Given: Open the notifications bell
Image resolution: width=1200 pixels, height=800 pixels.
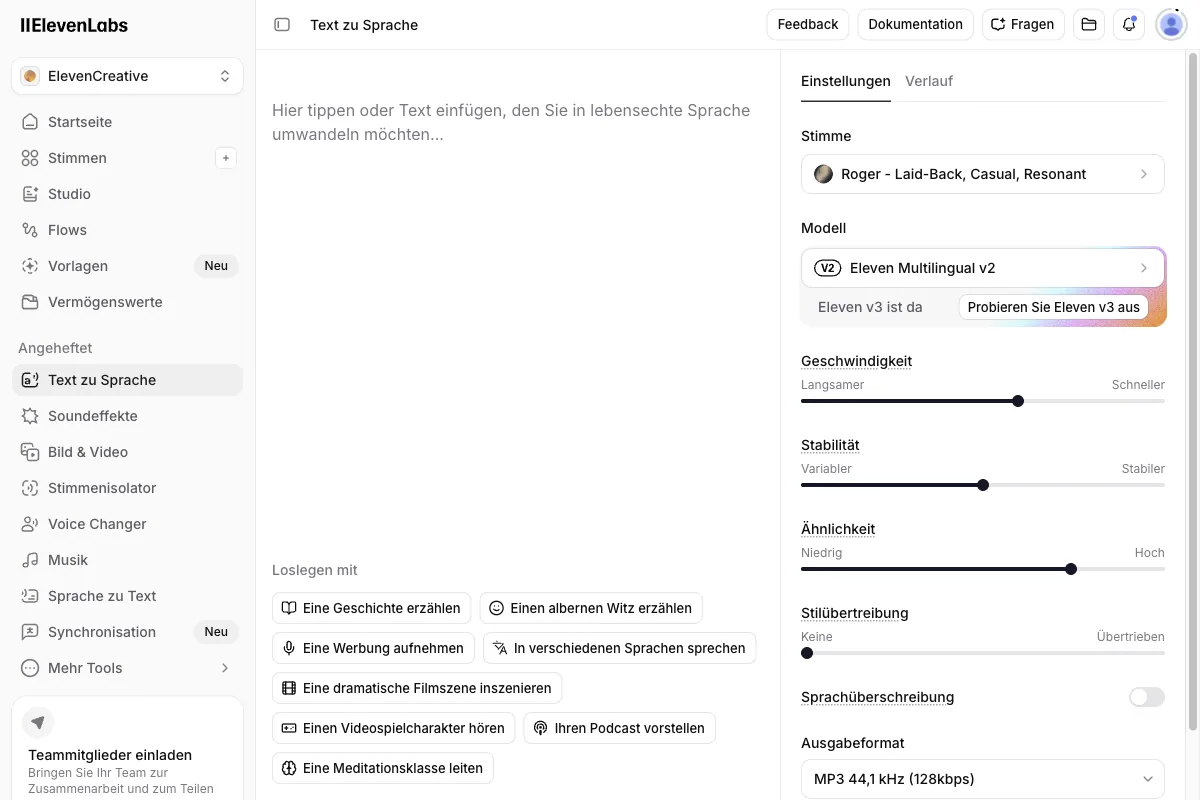Looking at the screenshot, I should tap(1129, 25).
